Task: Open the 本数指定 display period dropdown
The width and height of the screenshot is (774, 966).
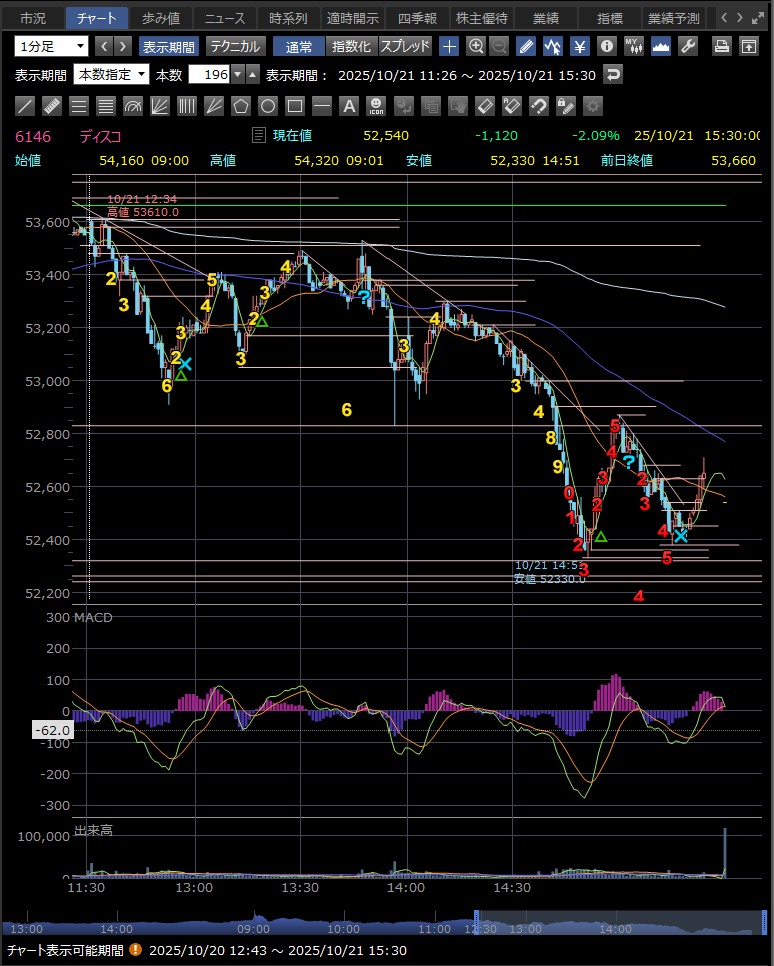Action: pyautogui.click(x=112, y=74)
